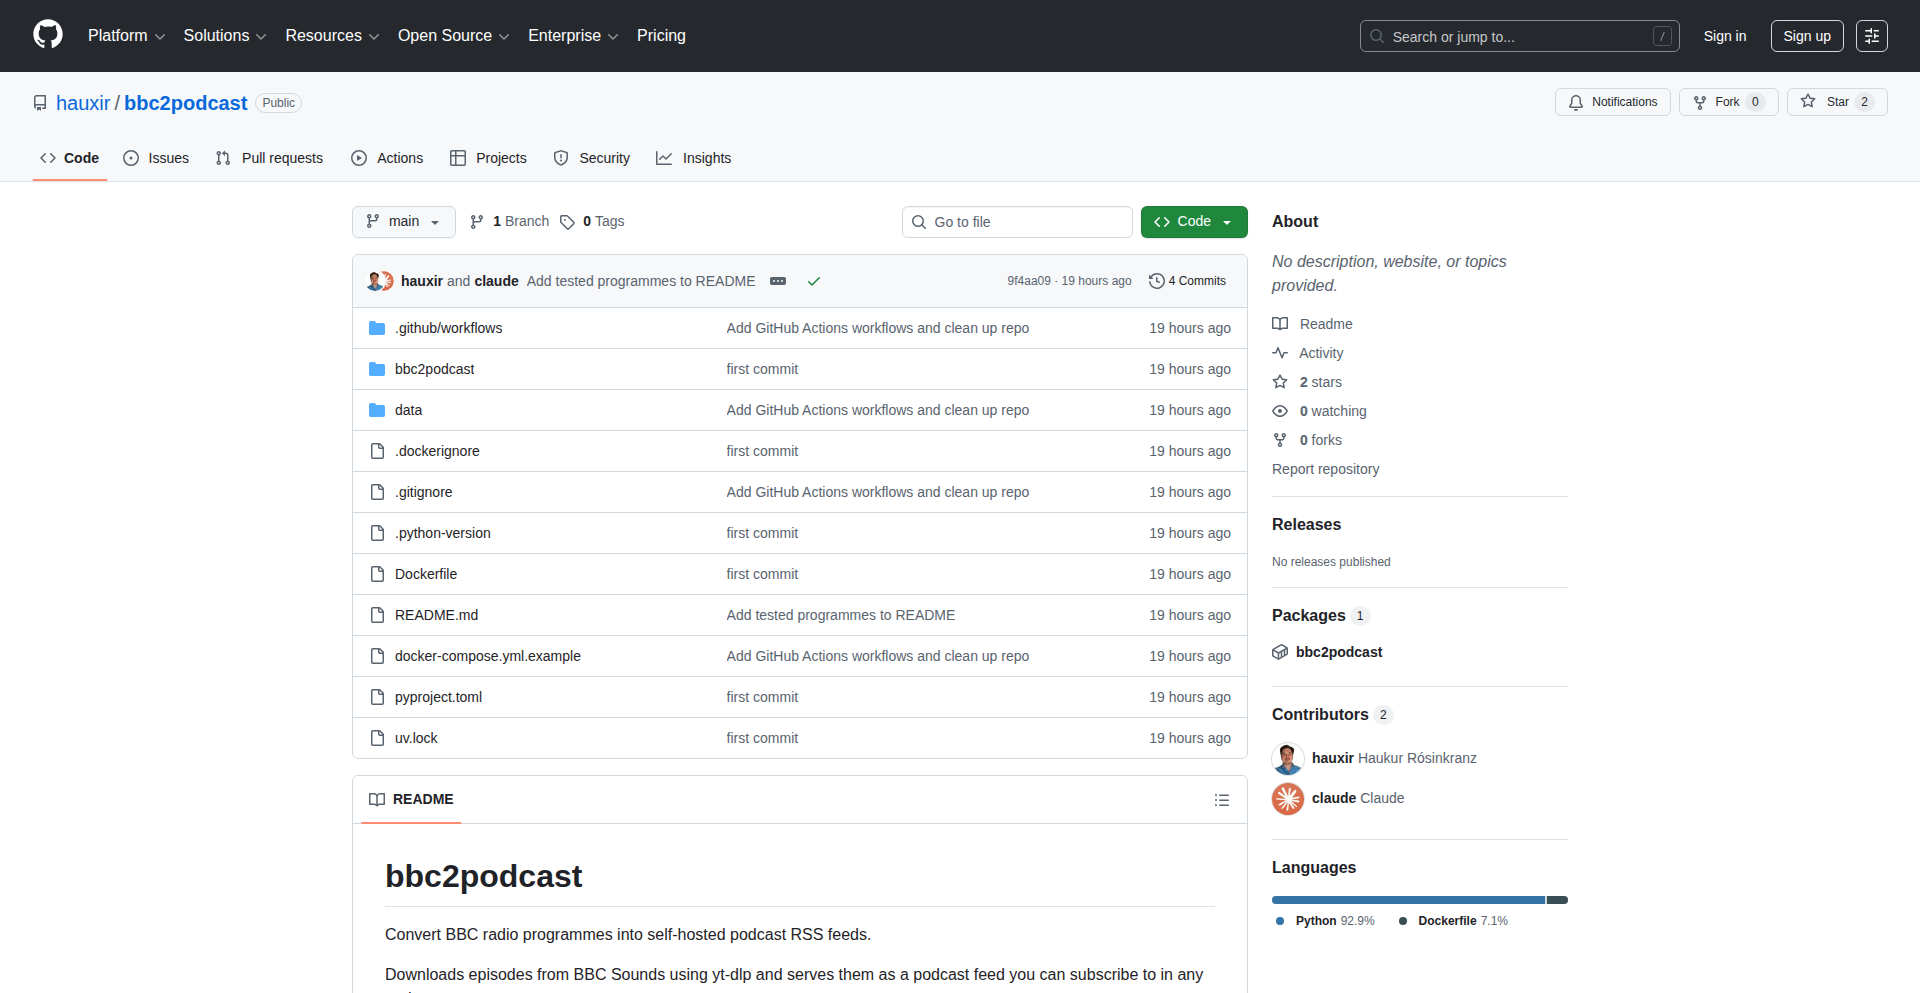This screenshot has width=1920, height=993.
Task: Click the Notifications bell button
Action: tap(1612, 102)
